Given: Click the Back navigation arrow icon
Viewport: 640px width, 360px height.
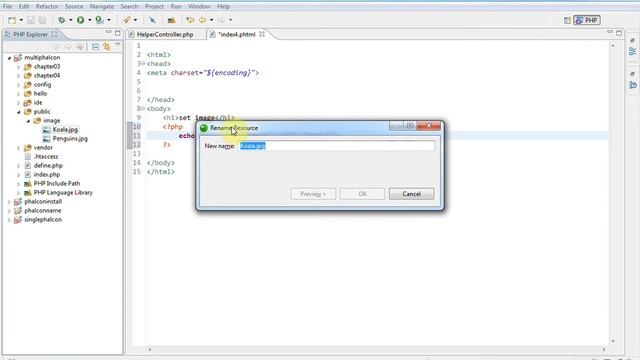Looking at the screenshot, I should [x=202, y=20].
